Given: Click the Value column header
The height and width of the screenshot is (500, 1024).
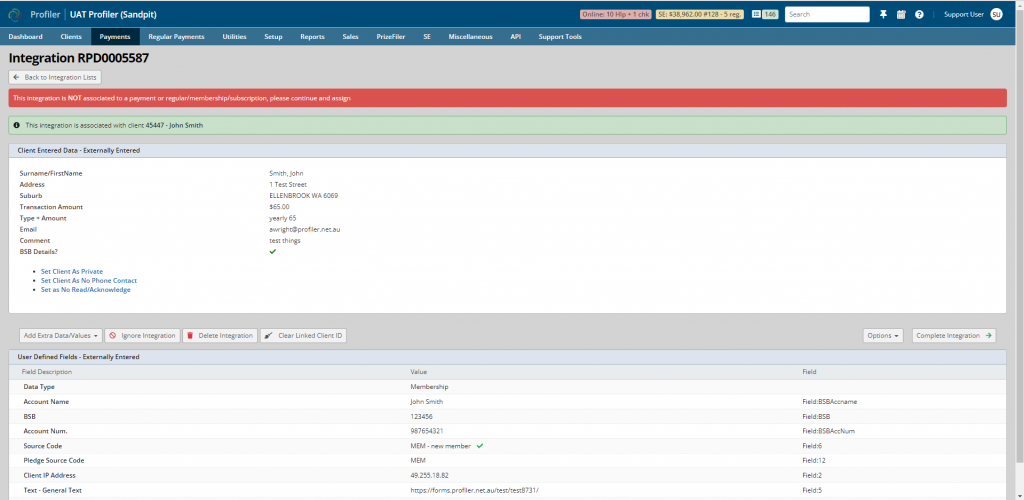Looking at the screenshot, I should click(419, 371).
